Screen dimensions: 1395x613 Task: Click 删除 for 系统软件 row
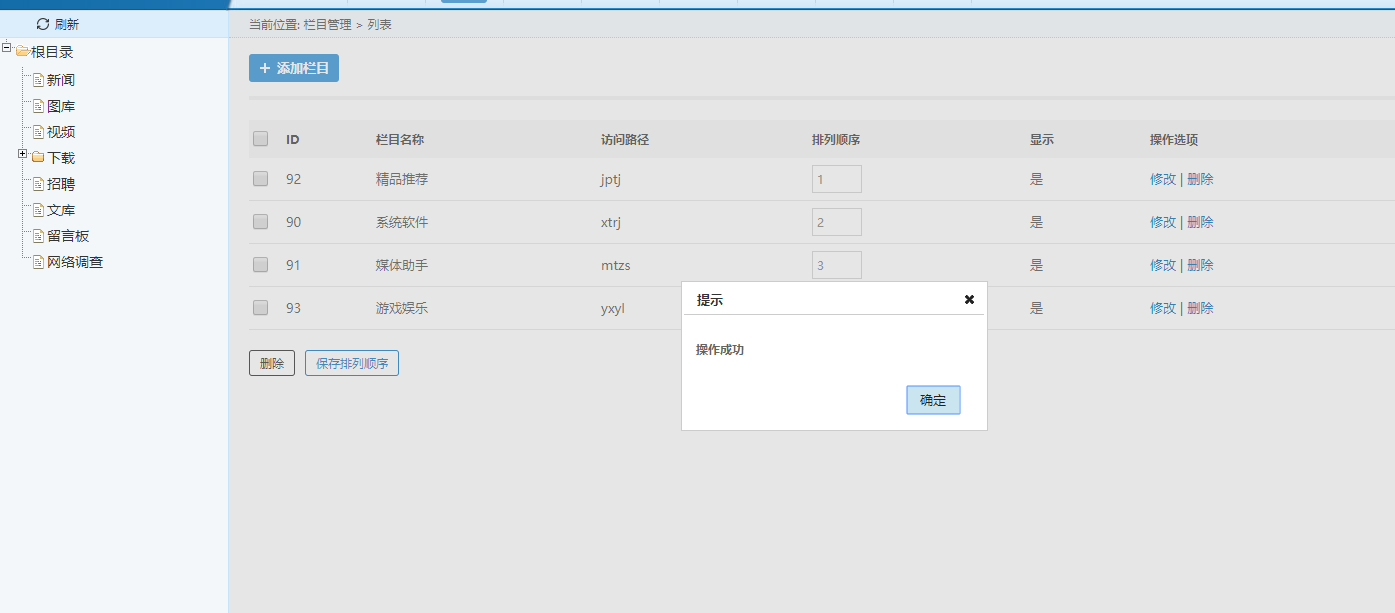click(1200, 222)
